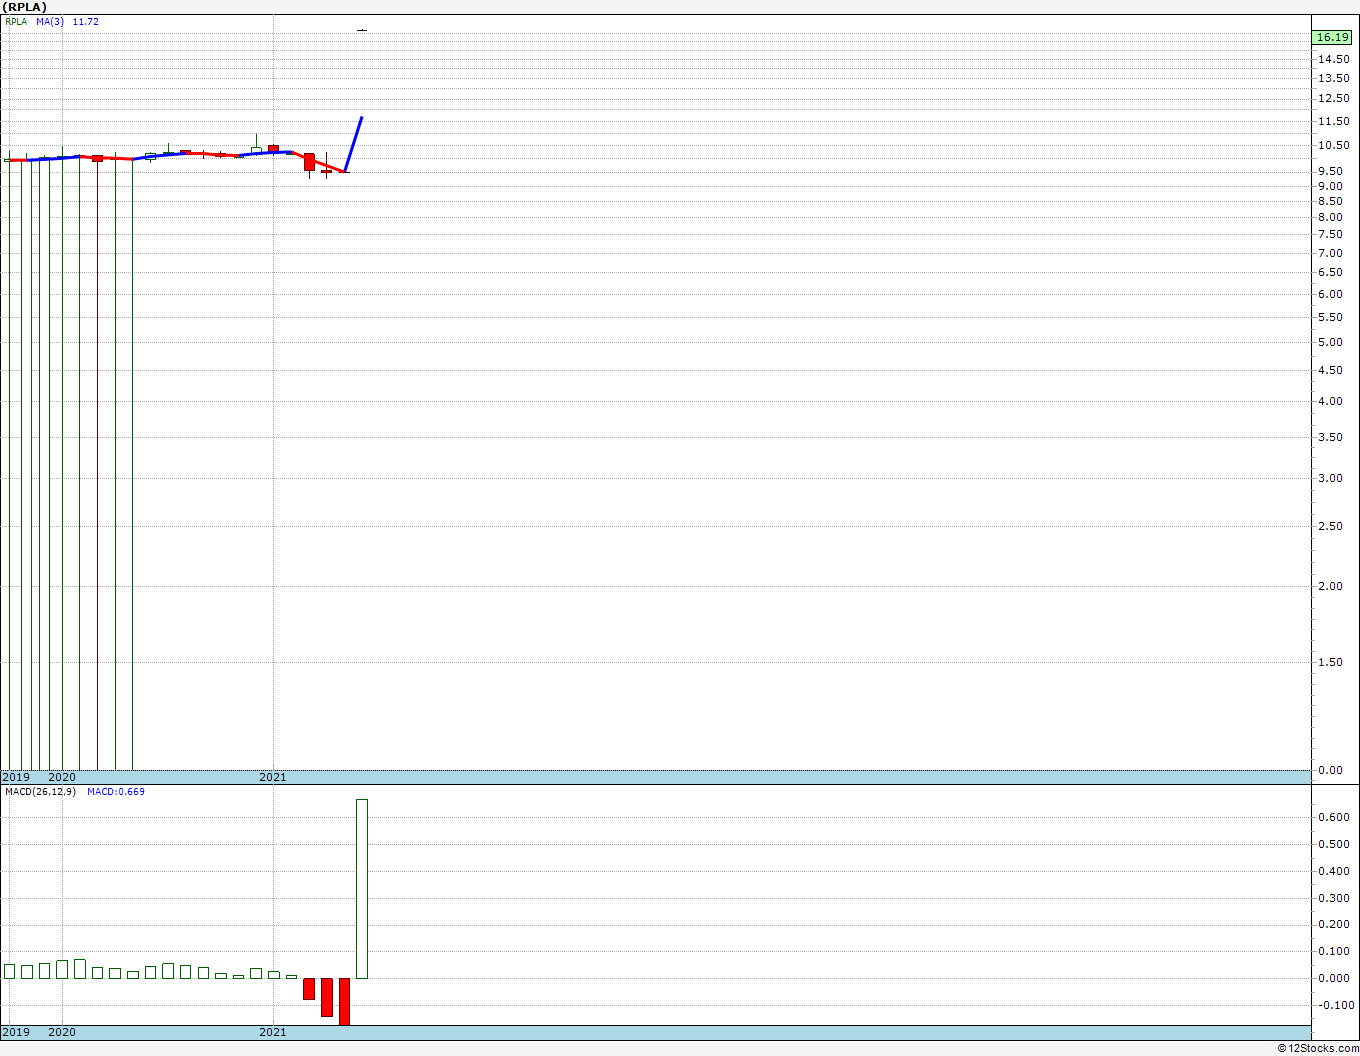1360x1056 pixels.
Task: Click 2019 on the price chart time axis
Action: pyautogui.click(x=16, y=777)
